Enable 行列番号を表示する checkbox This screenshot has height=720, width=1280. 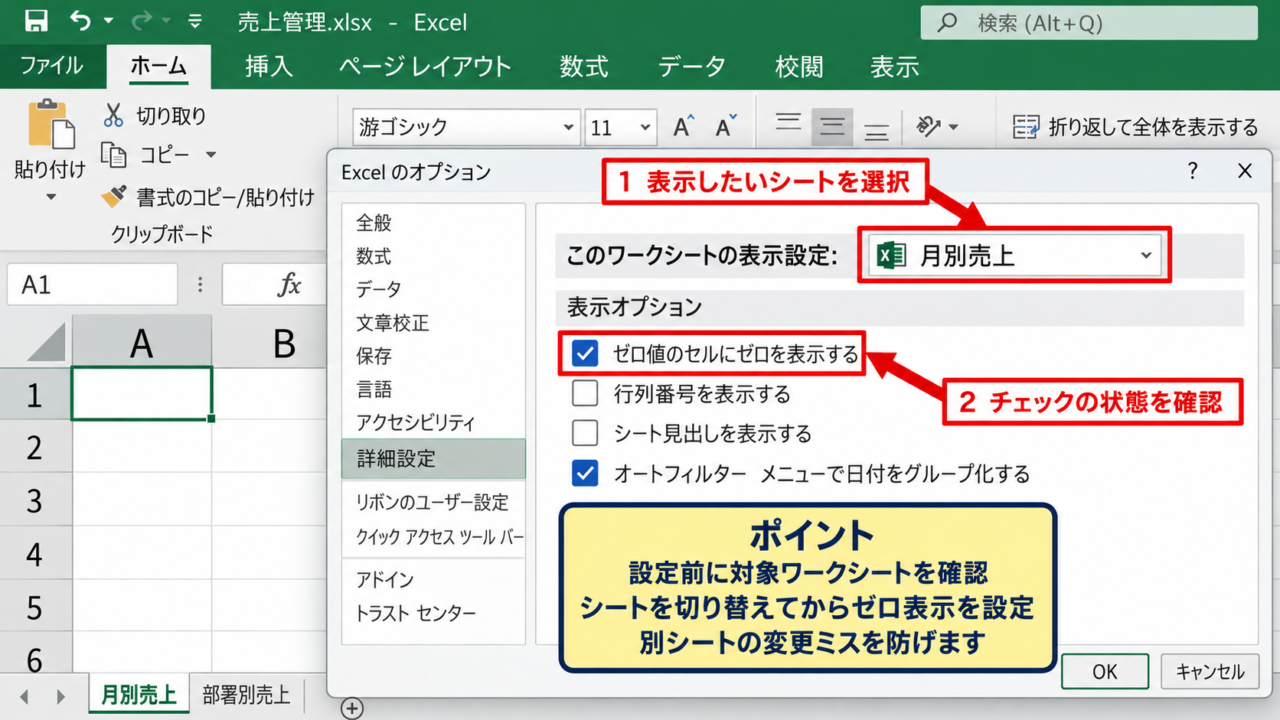(x=585, y=394)
